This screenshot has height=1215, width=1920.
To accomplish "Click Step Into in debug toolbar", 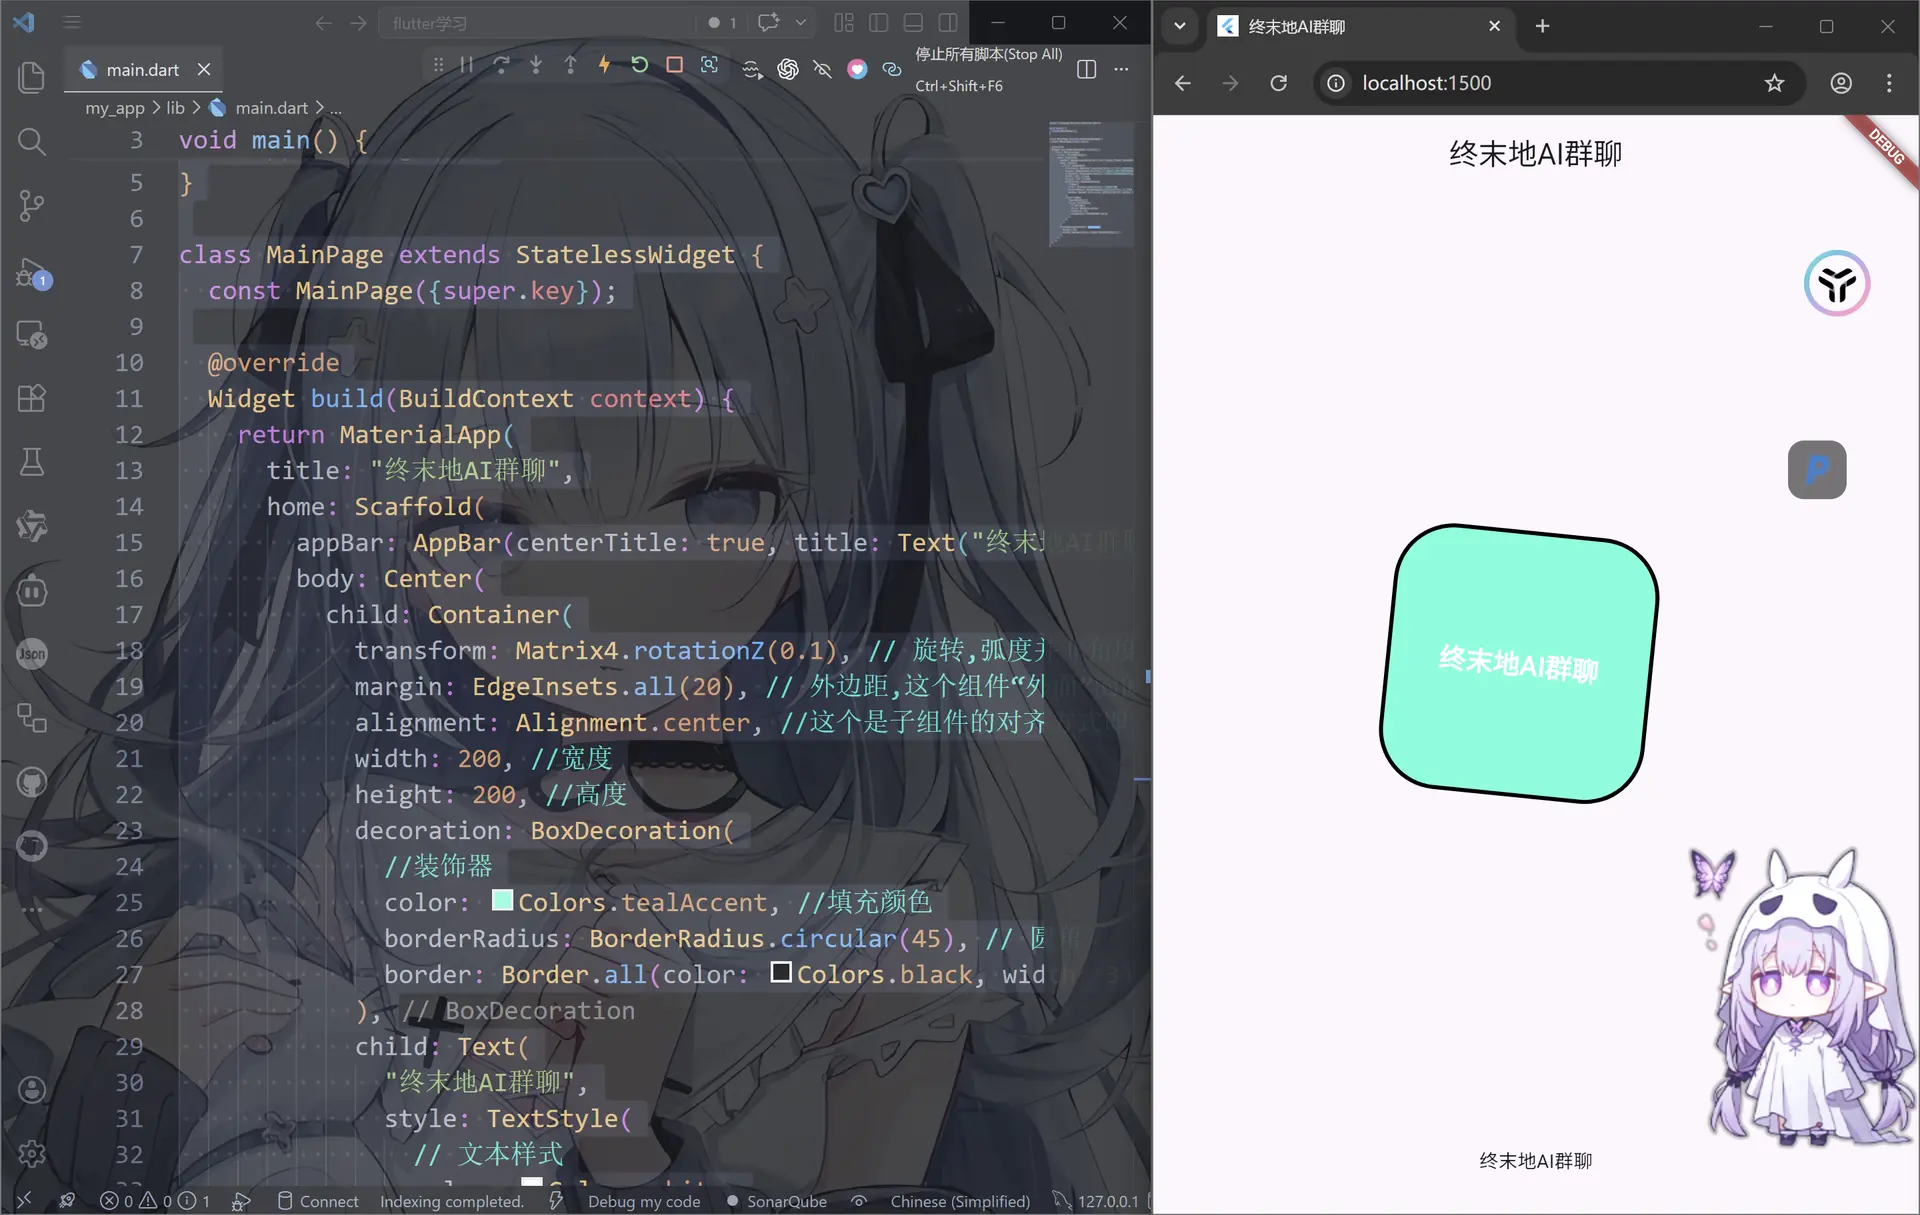I will point(536,65).
